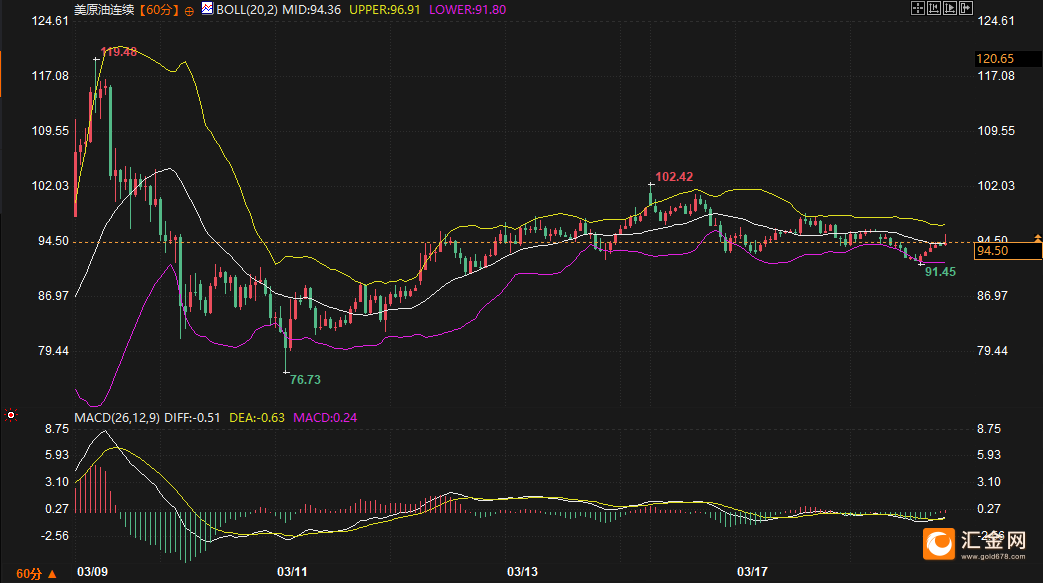
Task: Click the orange circled-plus icon beside 60分
Action: click(189, 9)
